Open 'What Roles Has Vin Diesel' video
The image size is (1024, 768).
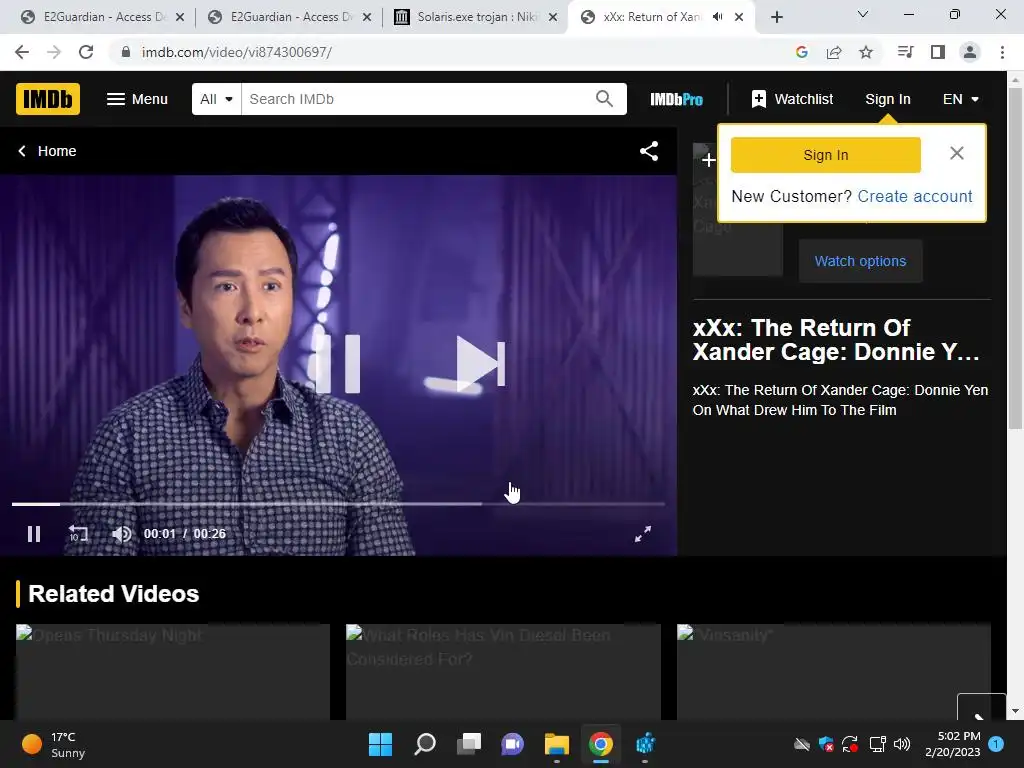503,671
